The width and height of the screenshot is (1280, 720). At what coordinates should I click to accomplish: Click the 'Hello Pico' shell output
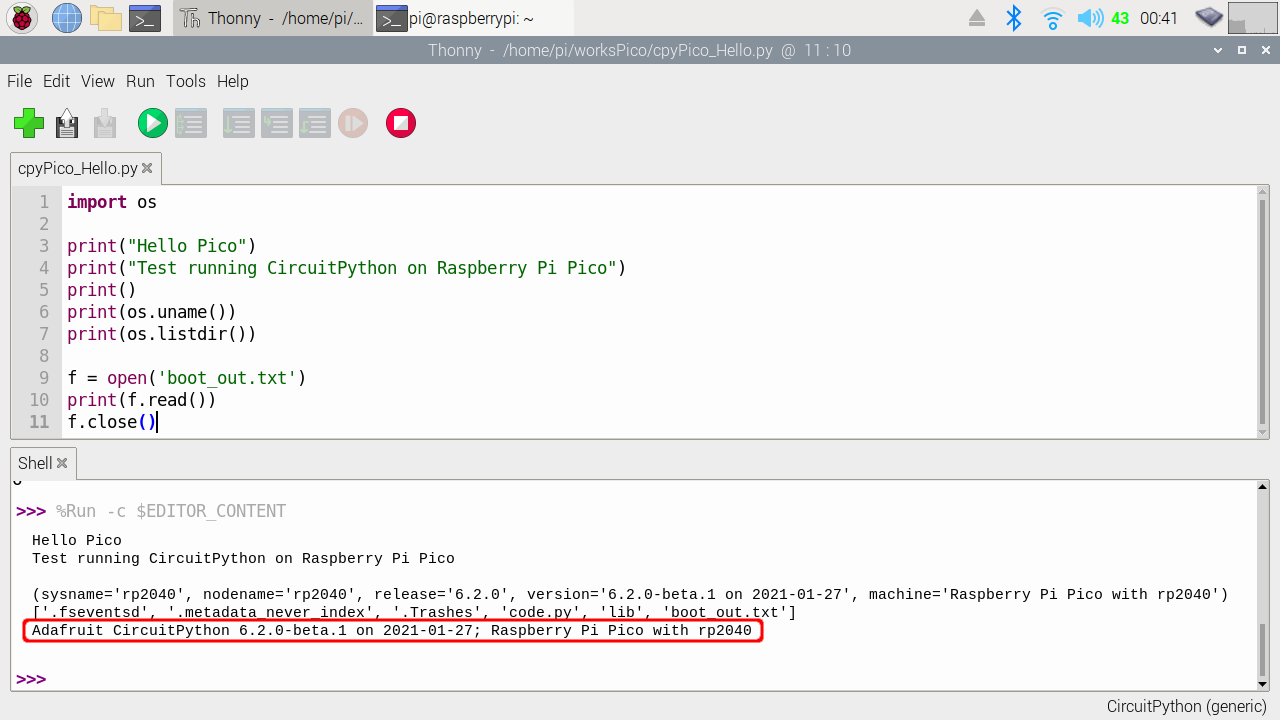[77, 540]
